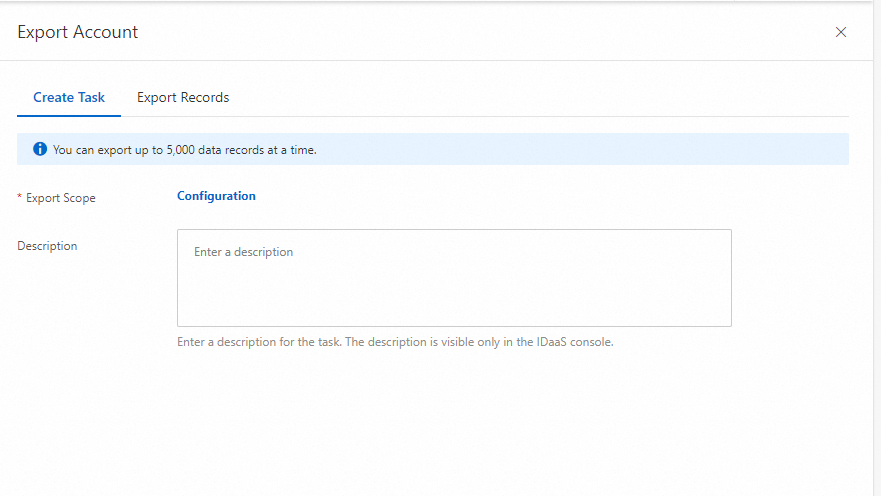Viewport: 881px width, 496px height.
Task: Click the Export Account dialog title
Action: (78, 32)
